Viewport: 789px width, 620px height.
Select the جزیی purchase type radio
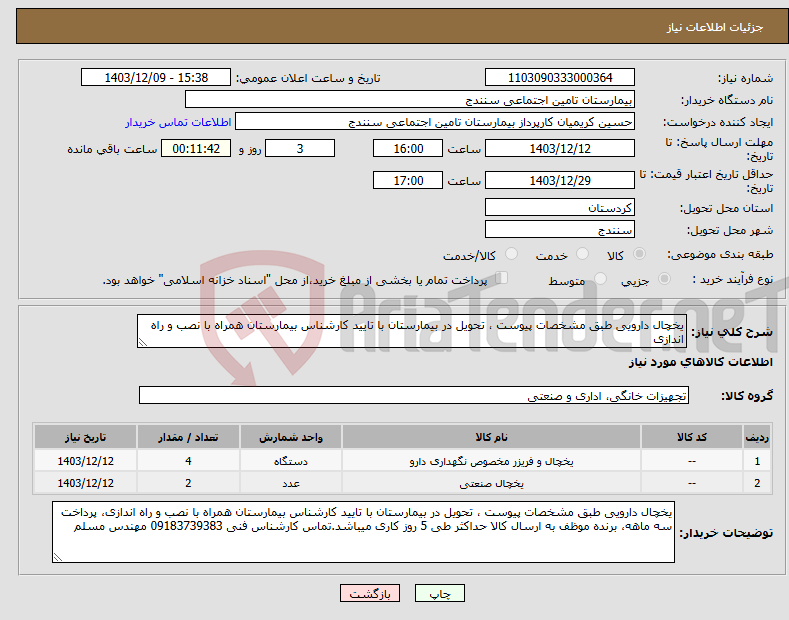click(664, 278)
